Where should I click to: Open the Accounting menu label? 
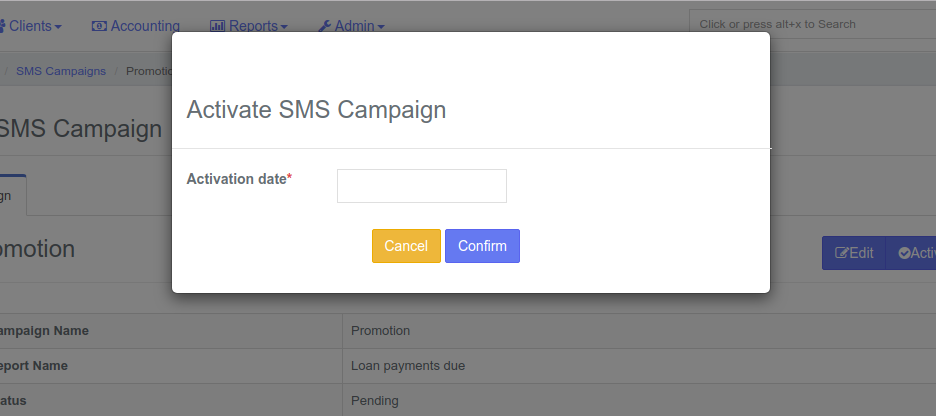click(145, 26)
